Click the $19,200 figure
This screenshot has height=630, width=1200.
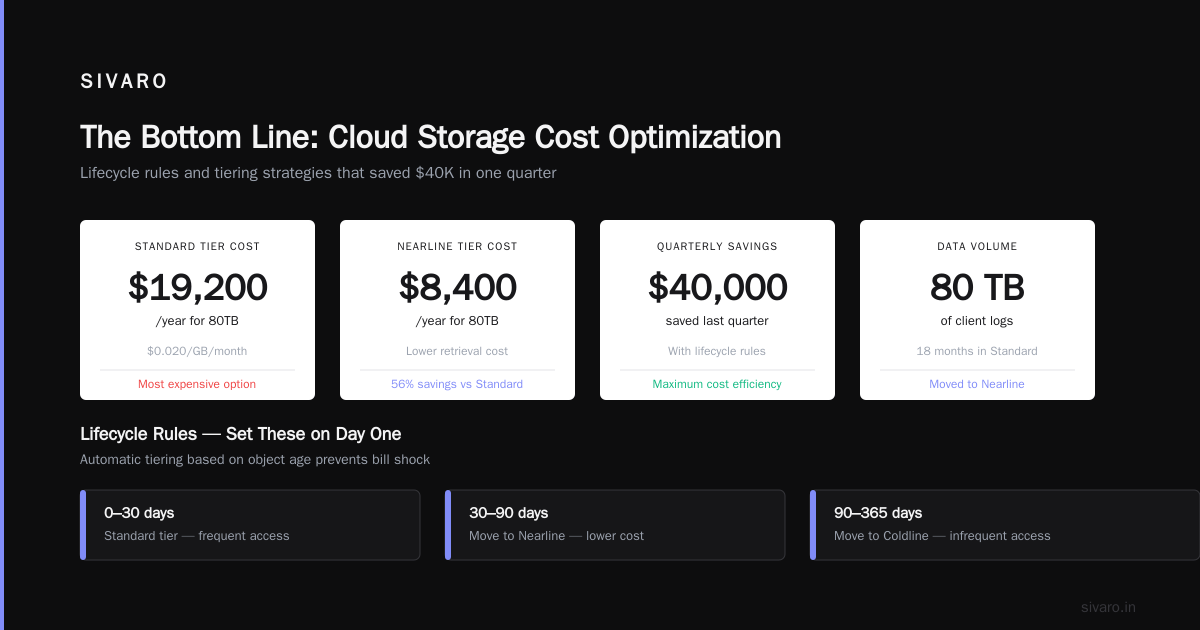[x=197, y=288]
